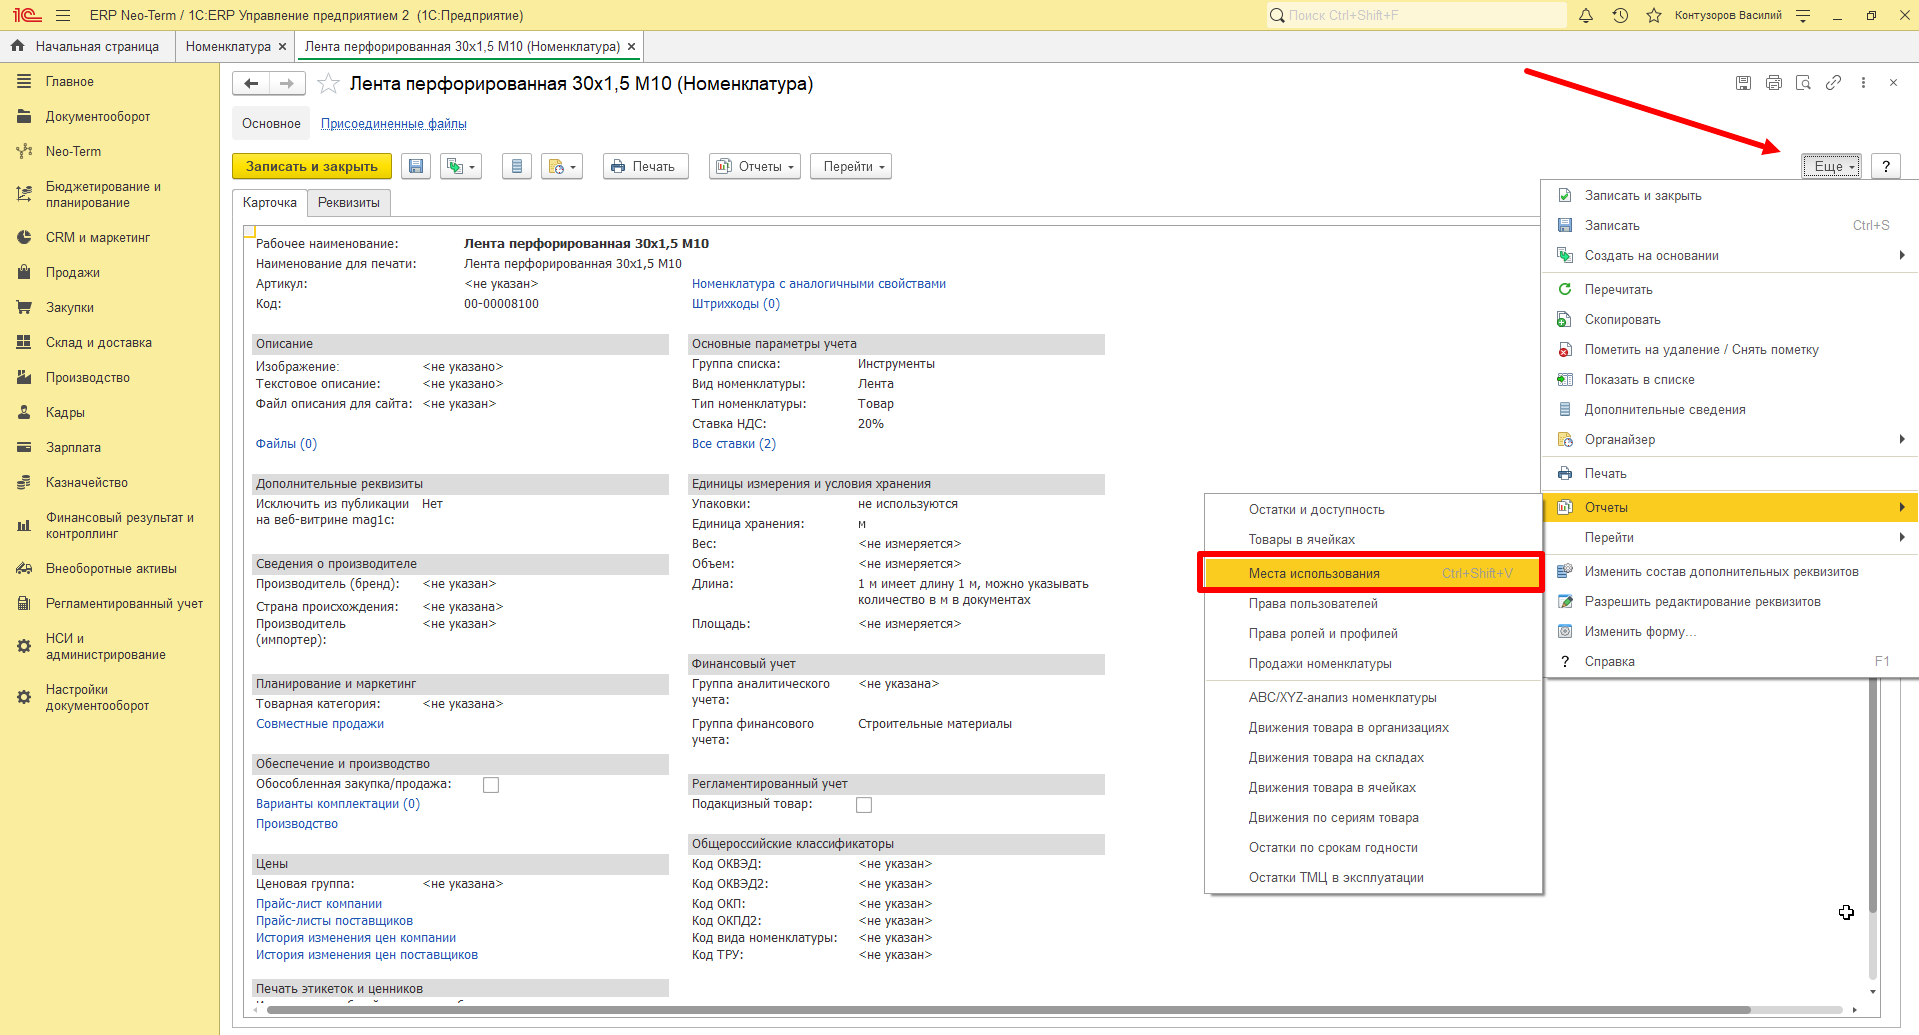The image size is (1919, 1035).
Task: Switch to the Реквизиты tab
Action: pyautogui.click(x=349, y=203)
